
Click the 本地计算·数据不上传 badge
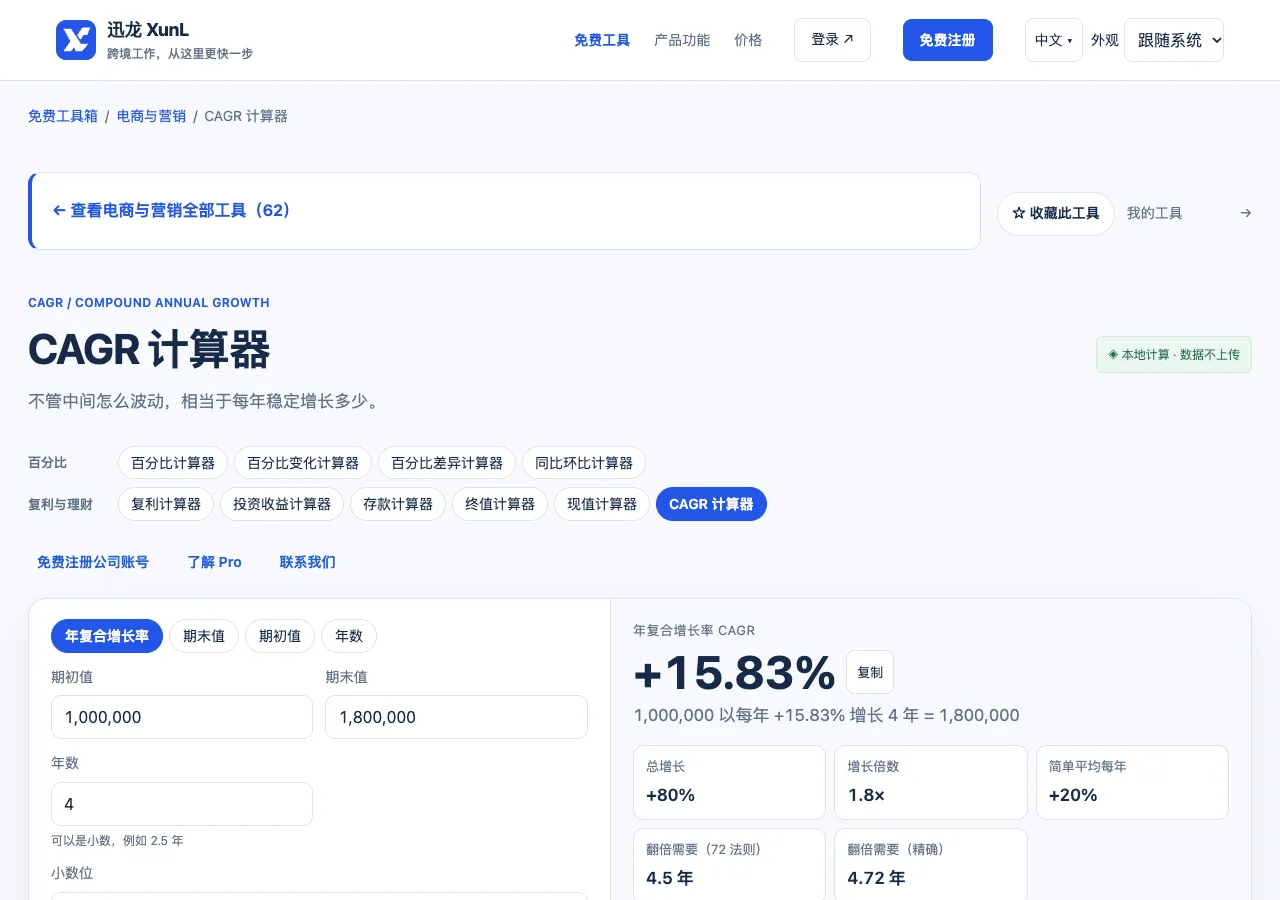point(1174,354)
